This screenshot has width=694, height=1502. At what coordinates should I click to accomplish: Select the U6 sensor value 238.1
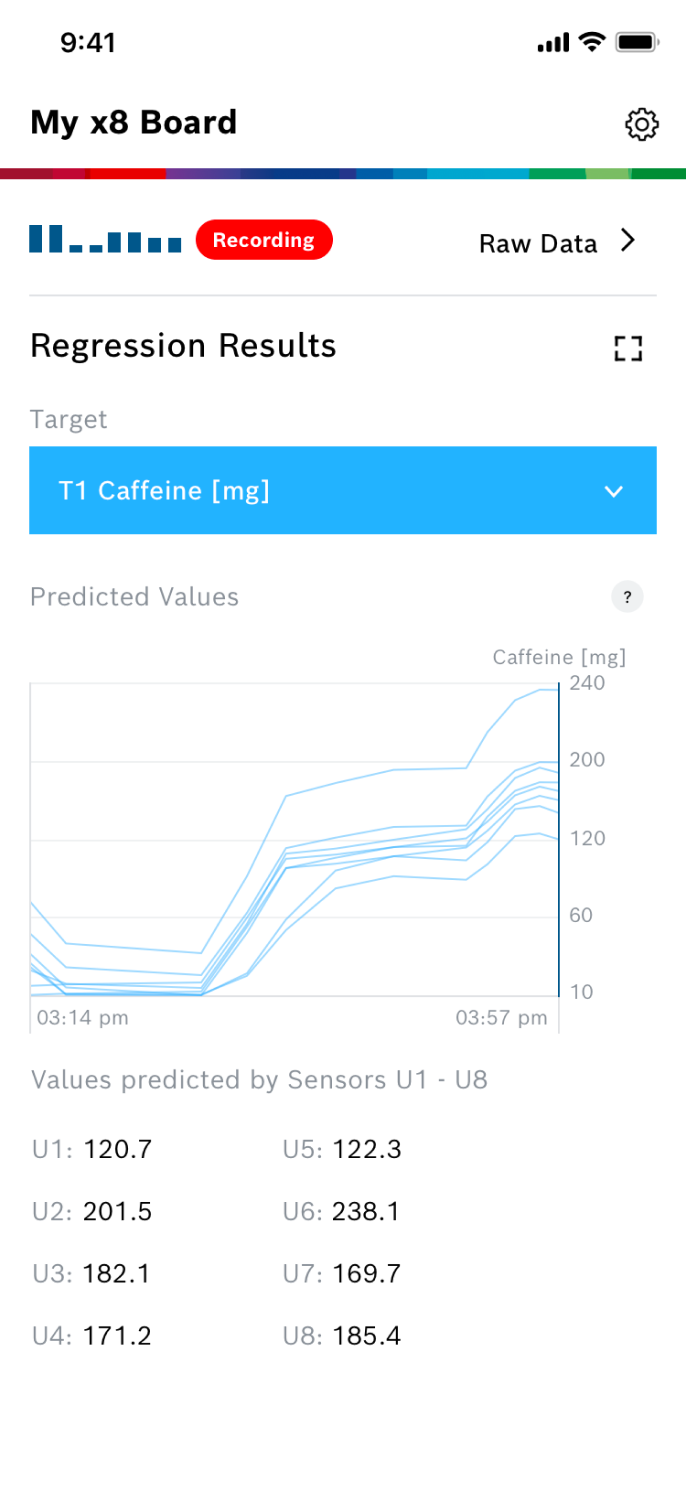click(x=366, y=1212)
